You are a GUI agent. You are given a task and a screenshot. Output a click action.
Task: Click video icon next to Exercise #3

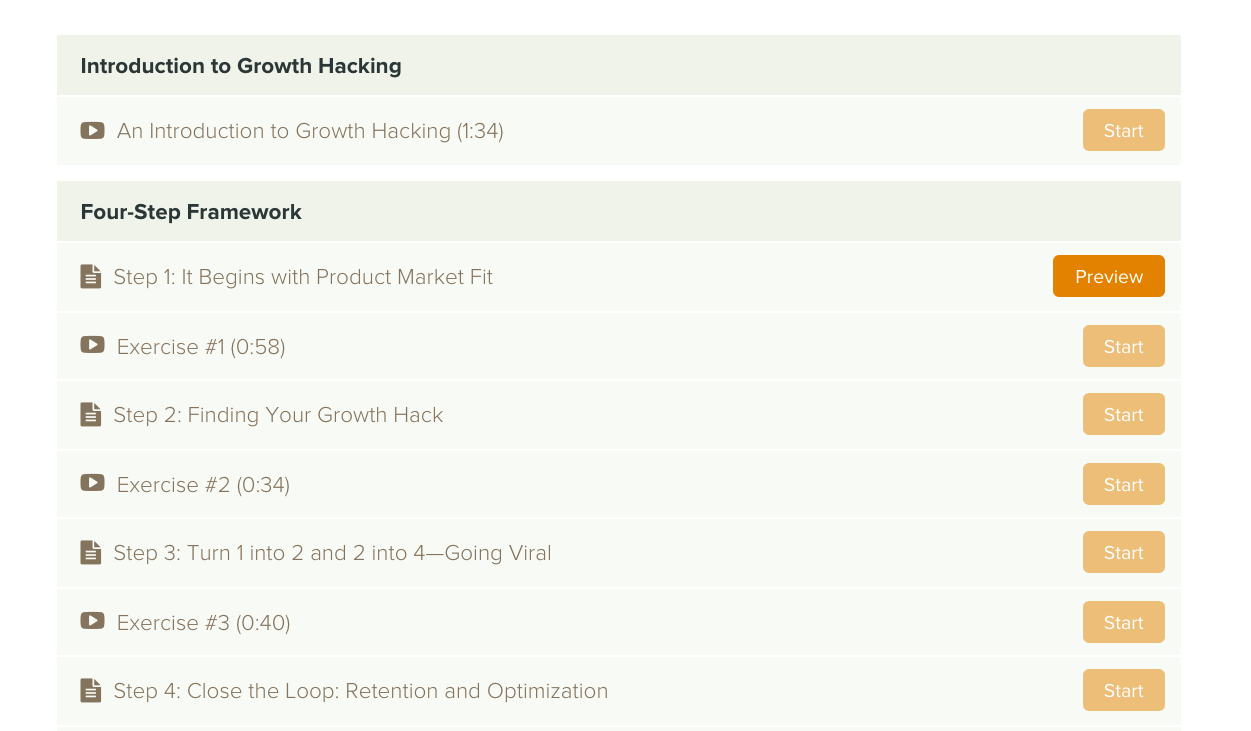(92, 622)
